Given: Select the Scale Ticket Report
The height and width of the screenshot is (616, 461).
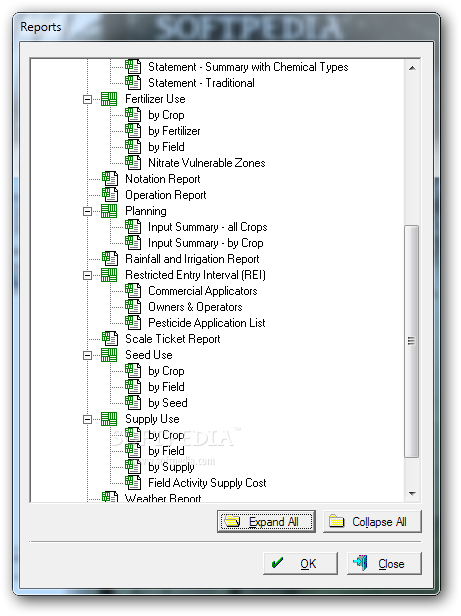Looking at the screenshot, I should [173, 339].
